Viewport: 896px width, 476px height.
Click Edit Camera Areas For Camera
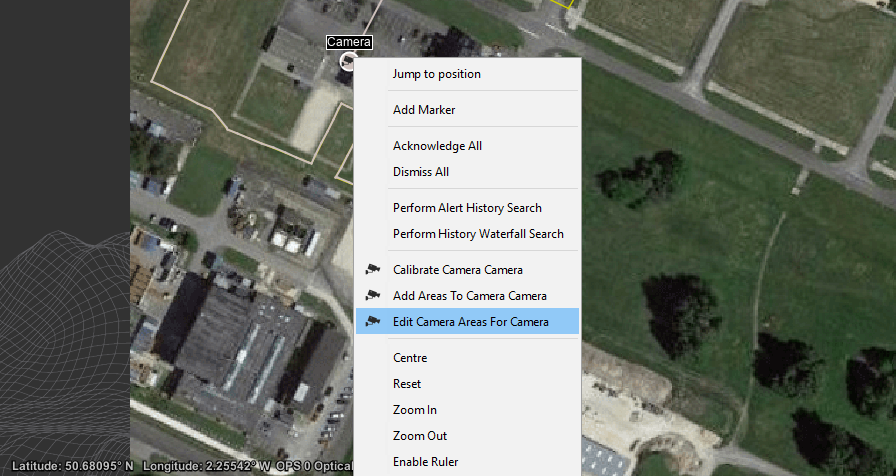pos(467,322)
